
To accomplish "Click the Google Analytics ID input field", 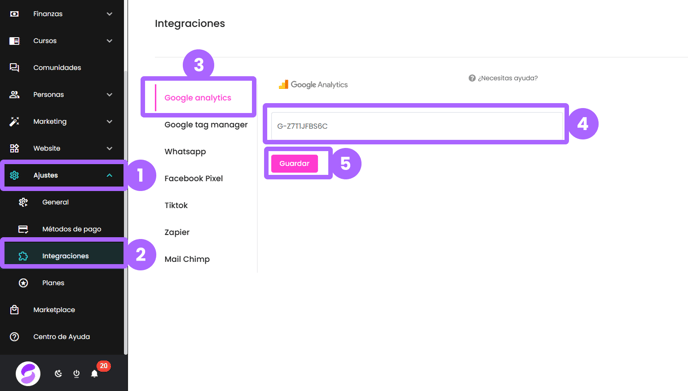I will click(x=416, y=126).
